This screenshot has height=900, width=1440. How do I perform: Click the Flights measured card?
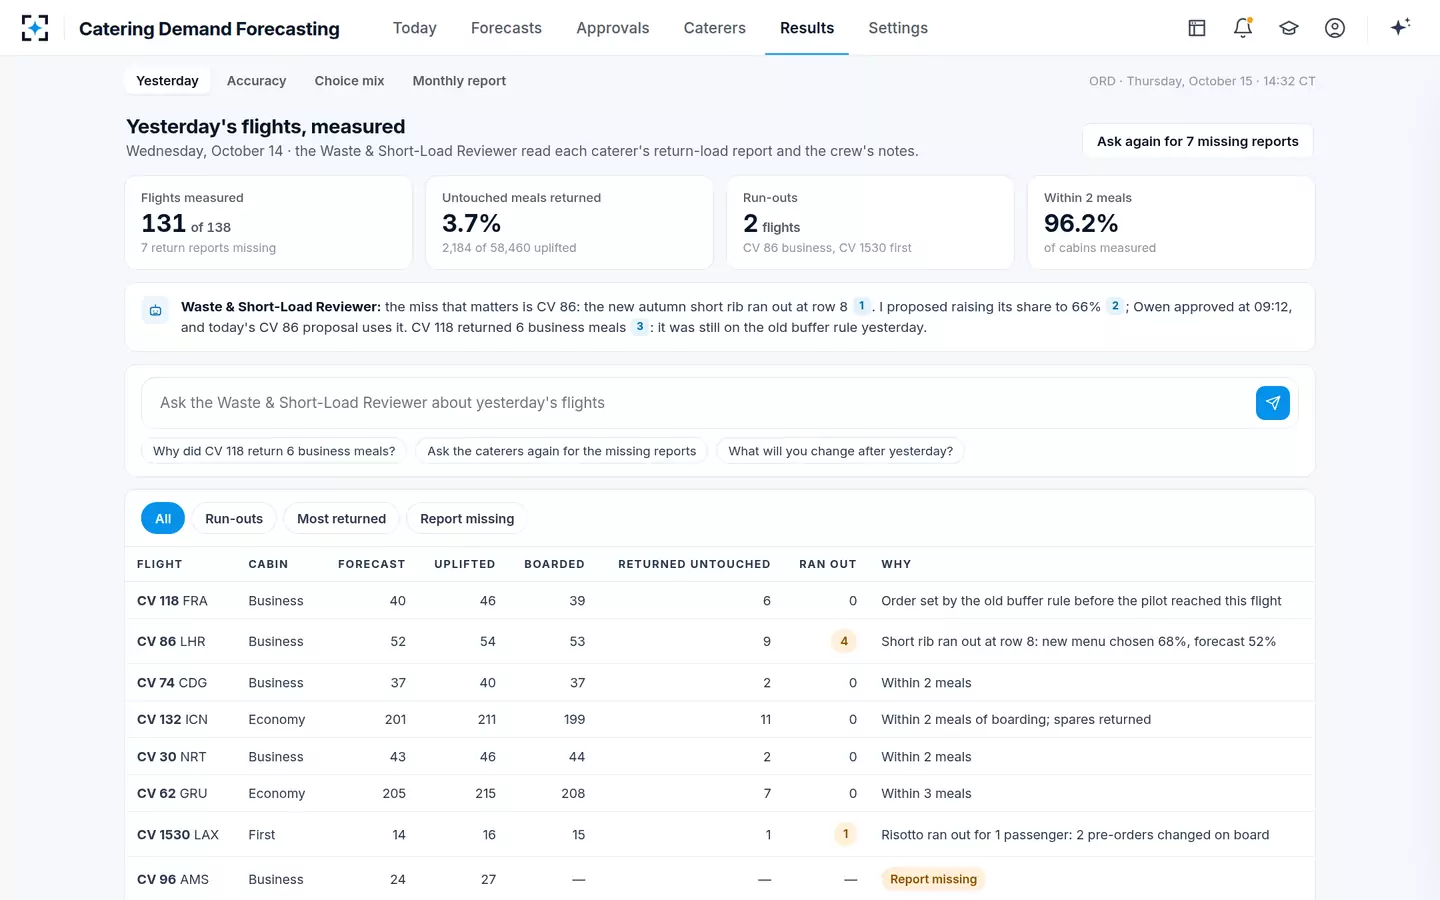[269, 223]
